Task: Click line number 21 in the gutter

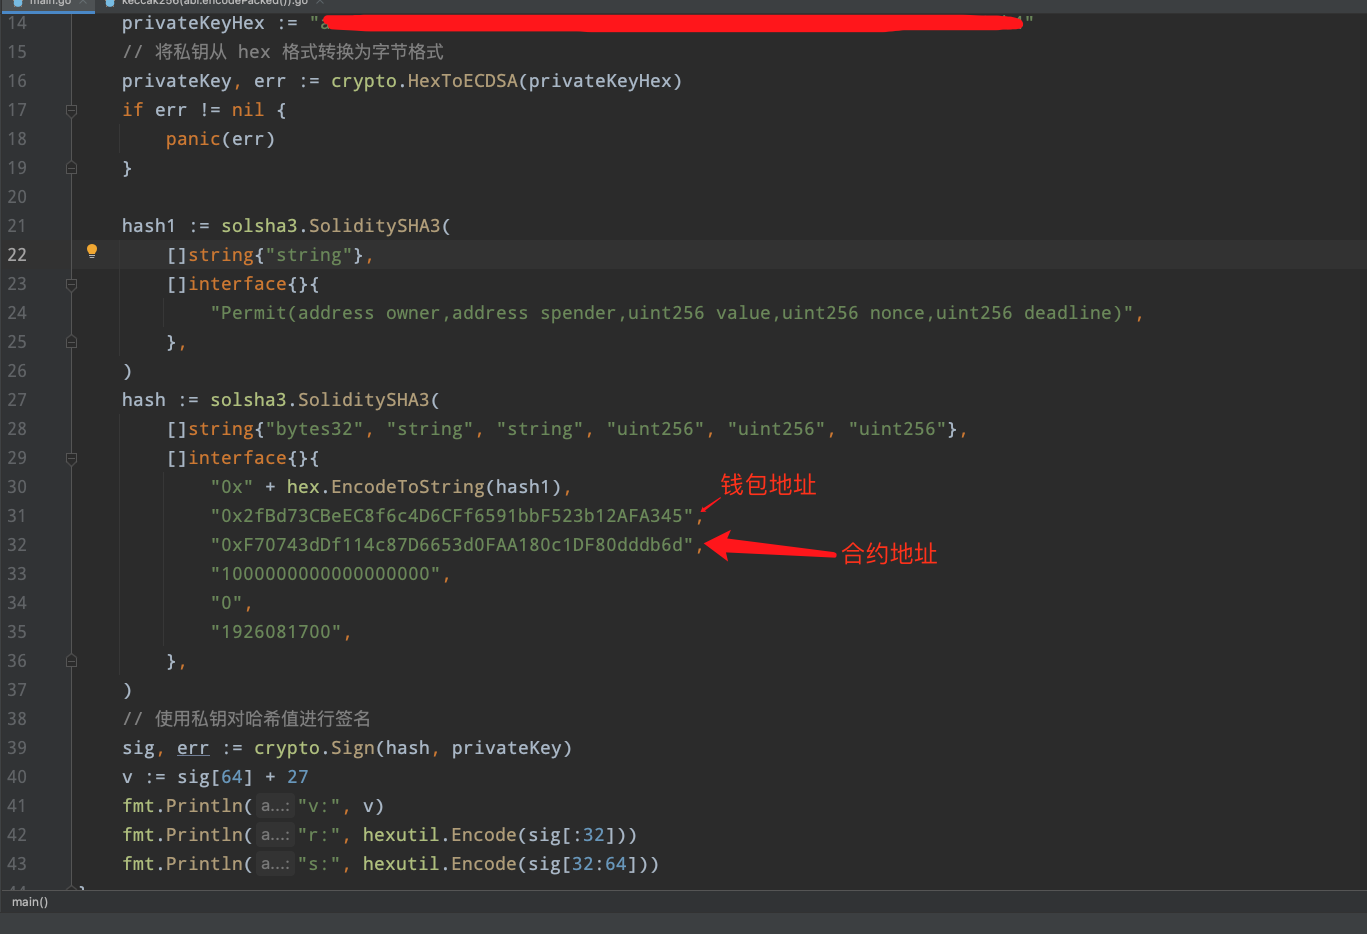Action: click(17, 226)
